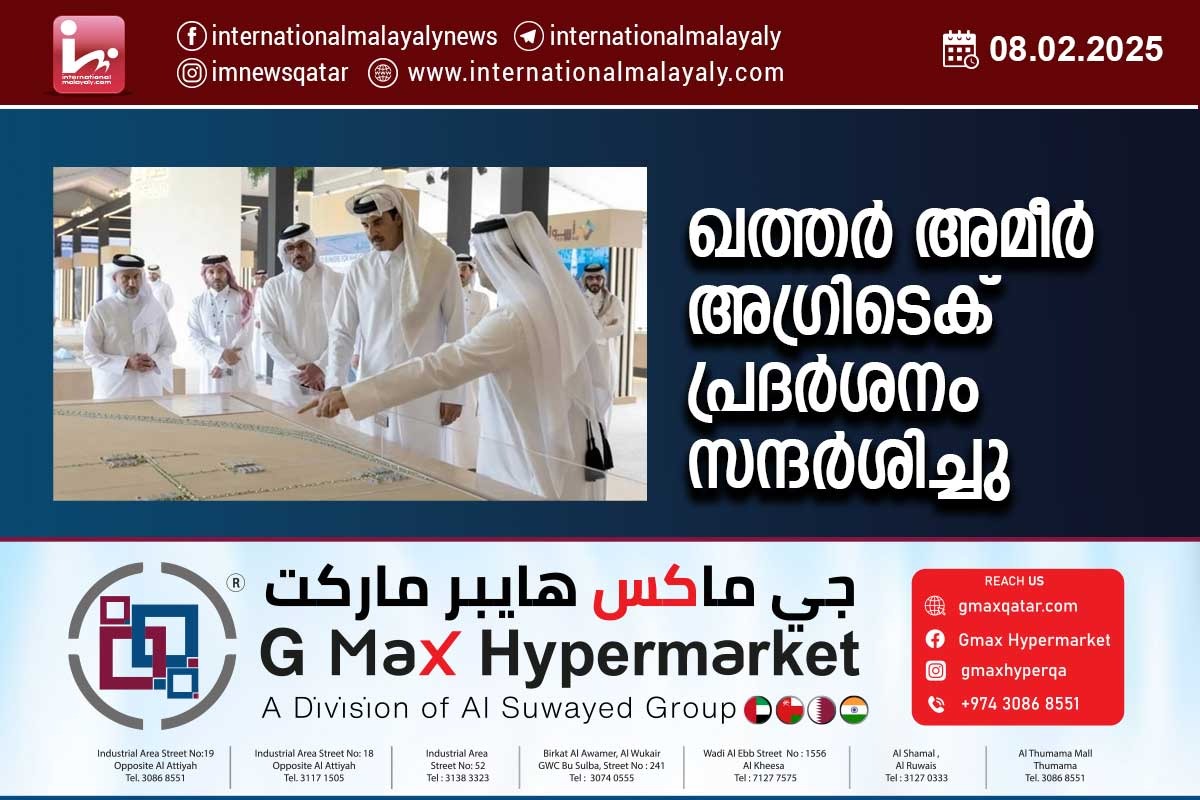Image resolution: width=1200 pixels, height=800 pixels.
Task: Open the Qatar Amir exhibition photo
Action: coord(350,333)
